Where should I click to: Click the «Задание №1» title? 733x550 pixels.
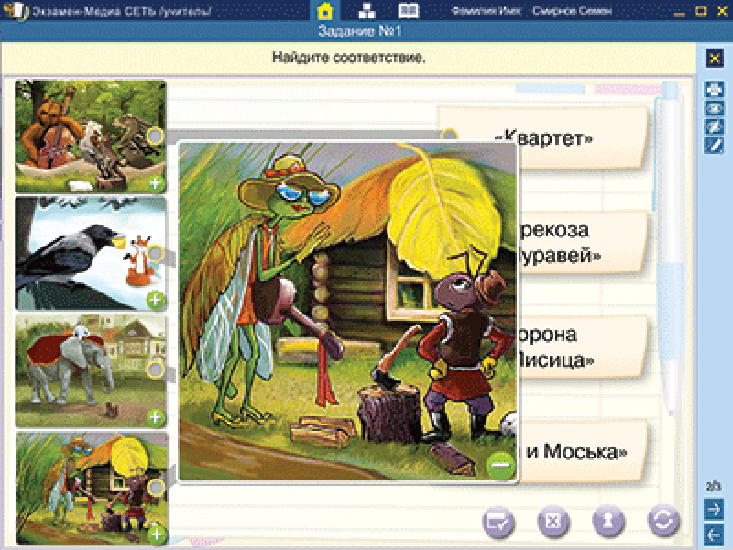[x=360, y=31]
